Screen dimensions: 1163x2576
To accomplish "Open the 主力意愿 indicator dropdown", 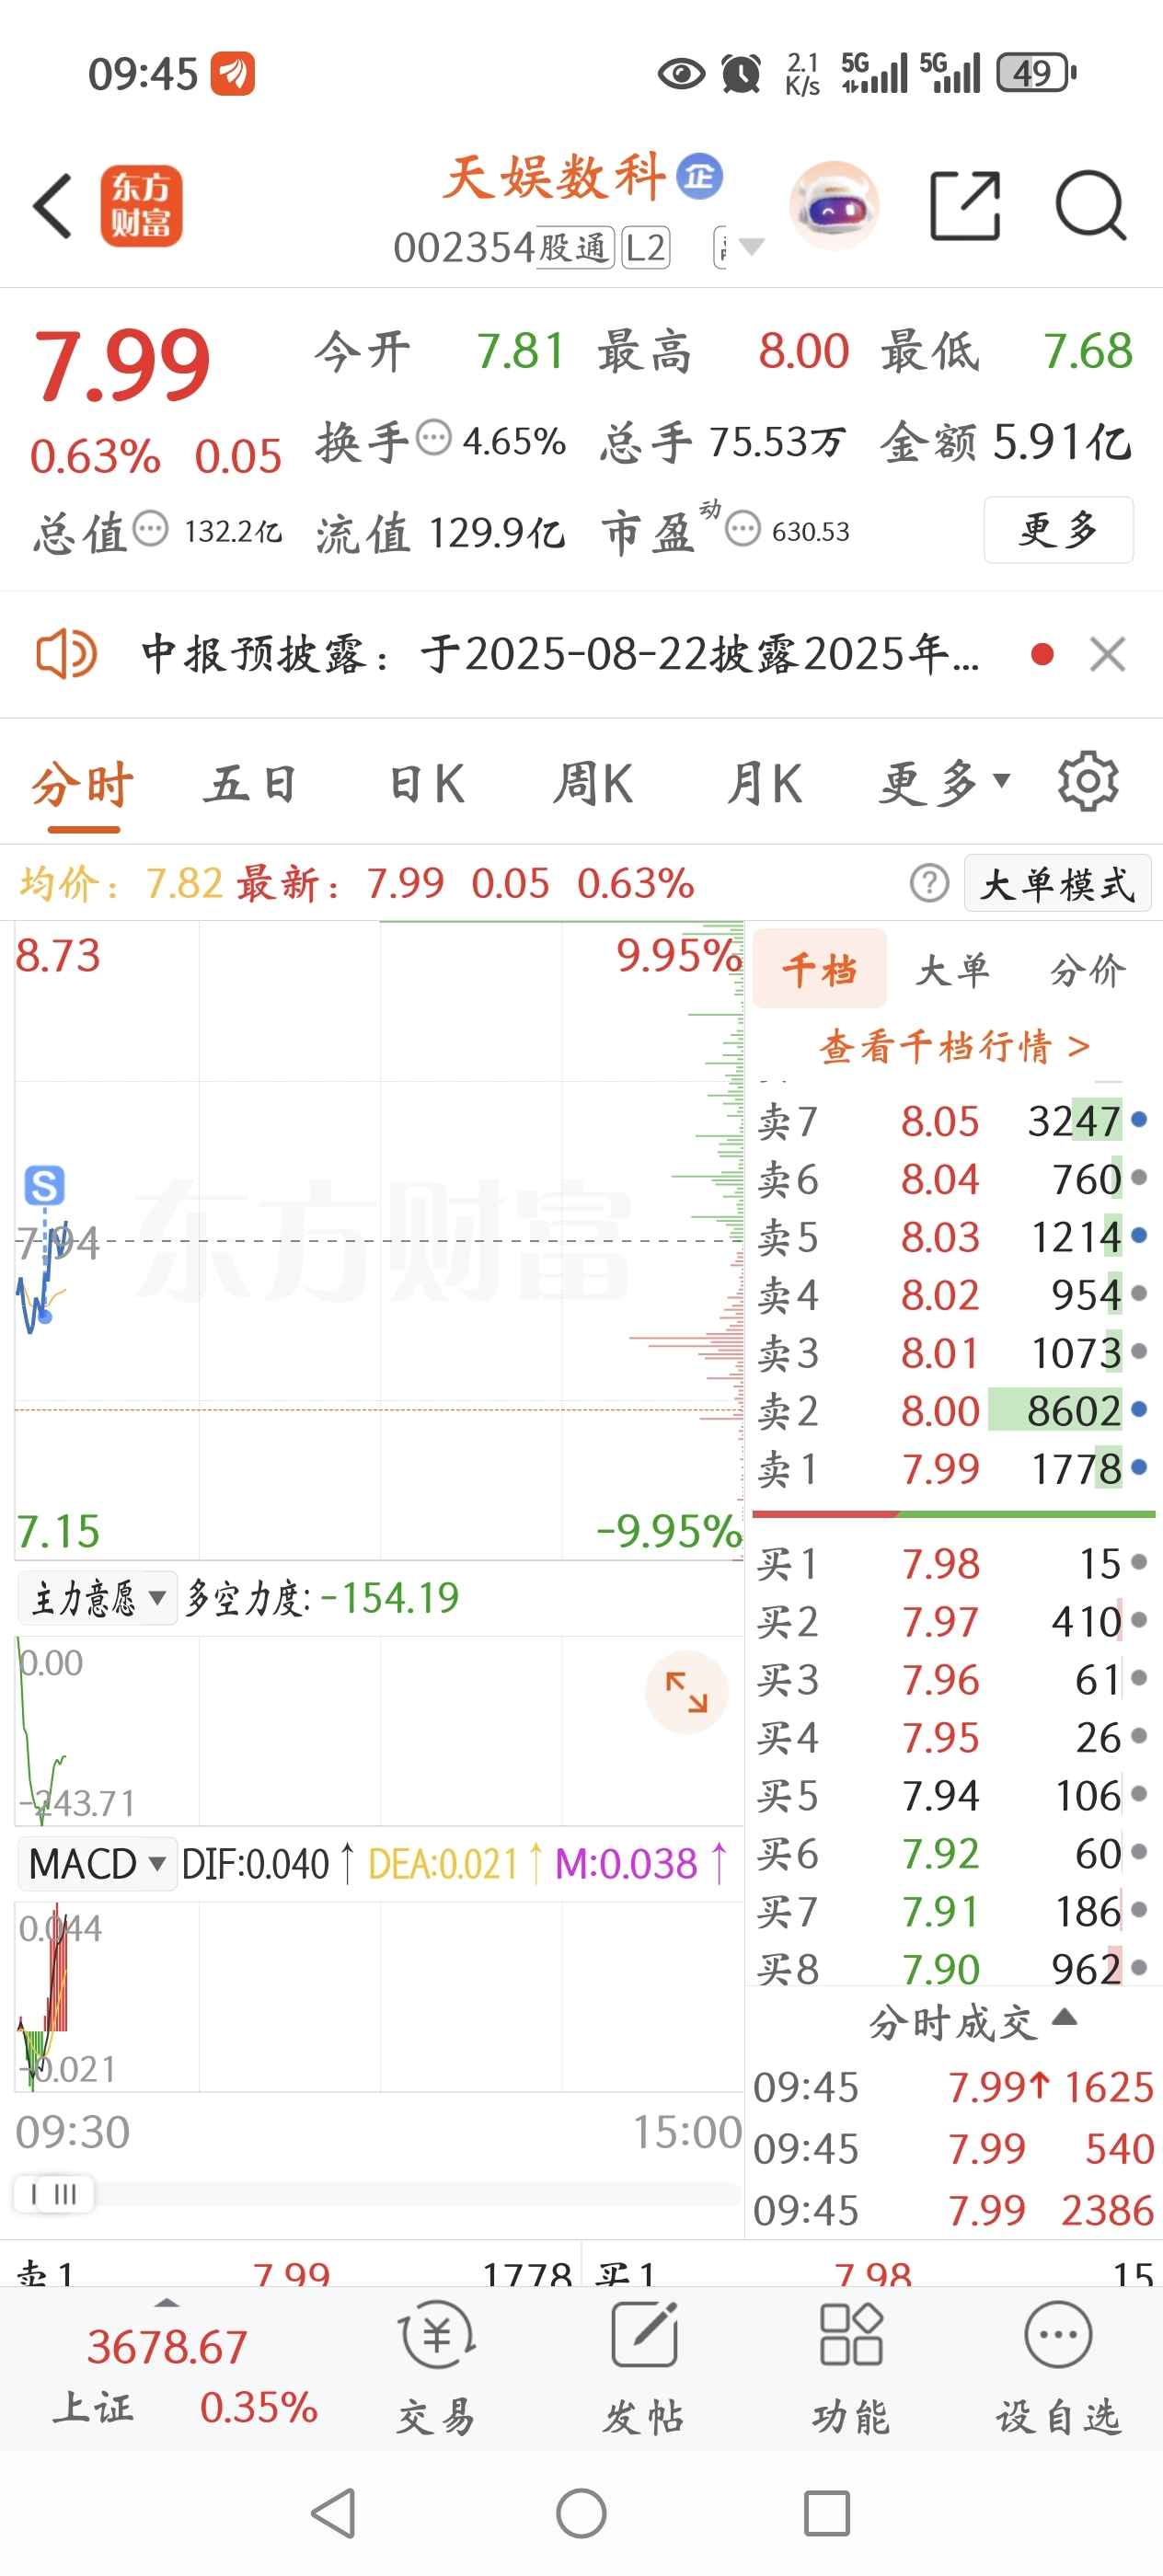I will point(97,1598).
